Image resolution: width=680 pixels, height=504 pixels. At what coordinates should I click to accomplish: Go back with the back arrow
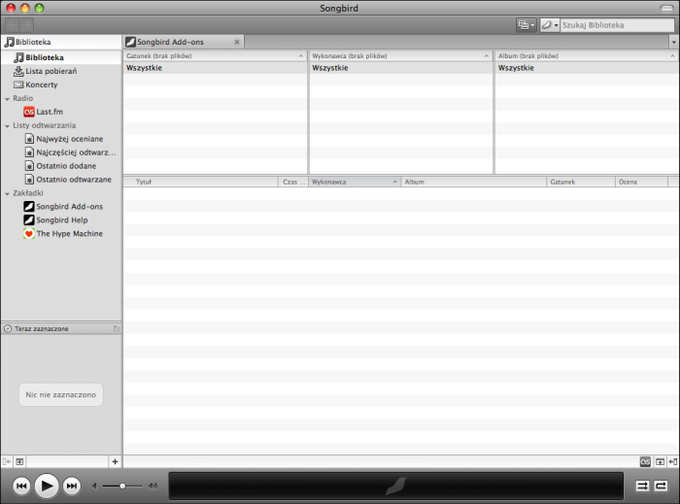click(x=13, y=25)
